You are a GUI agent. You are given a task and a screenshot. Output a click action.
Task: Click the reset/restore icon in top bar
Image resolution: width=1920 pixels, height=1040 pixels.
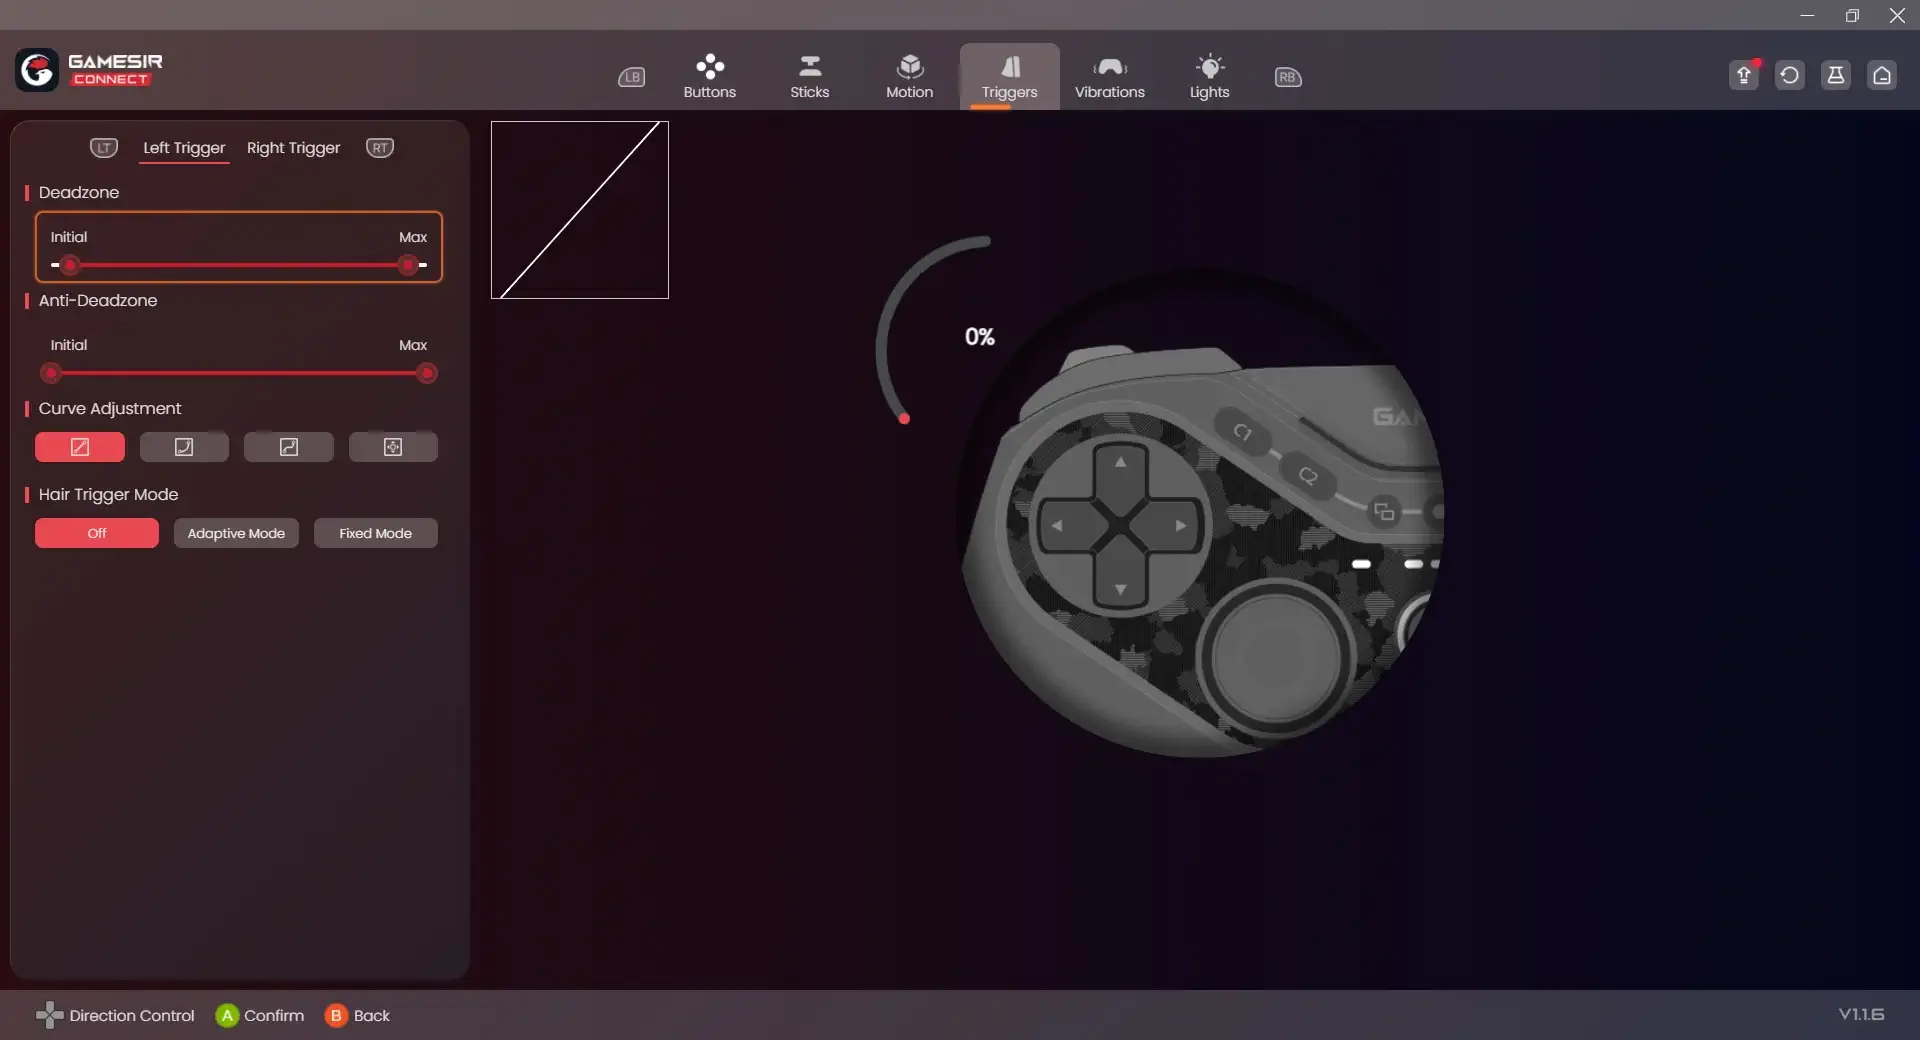click(x=1789, y=75)
